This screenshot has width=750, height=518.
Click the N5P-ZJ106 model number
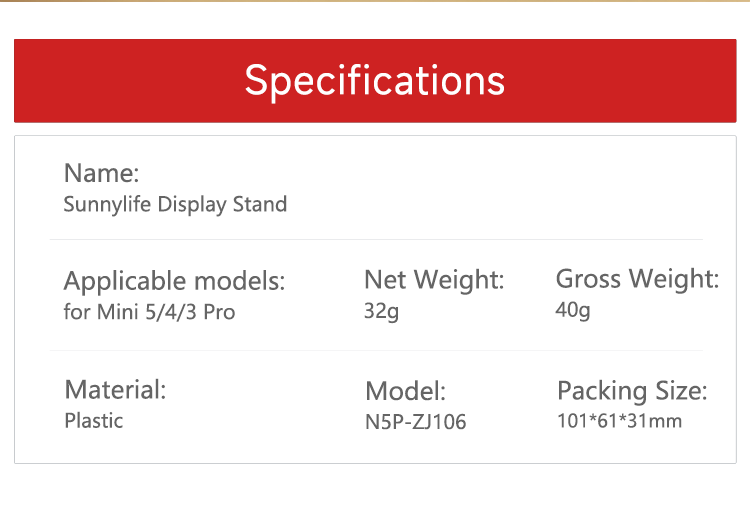415,422
